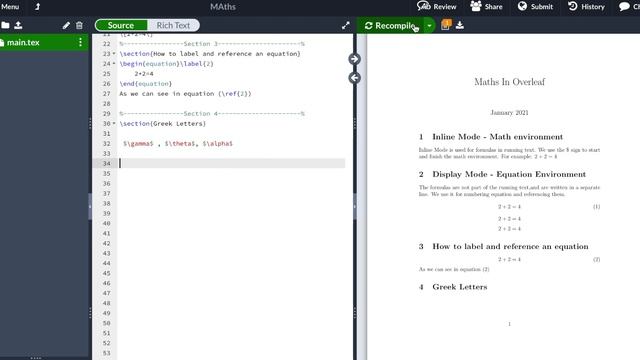Image resolution: width=640 pixels, height=360 pixels.
Task: Click the Section 3 comment line
Action: tap(212, 44)
